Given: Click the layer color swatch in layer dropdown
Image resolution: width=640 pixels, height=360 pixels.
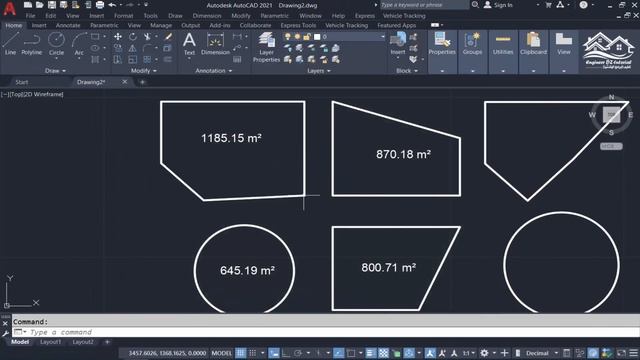Looking at the screenshot, I should coord(317,37).
